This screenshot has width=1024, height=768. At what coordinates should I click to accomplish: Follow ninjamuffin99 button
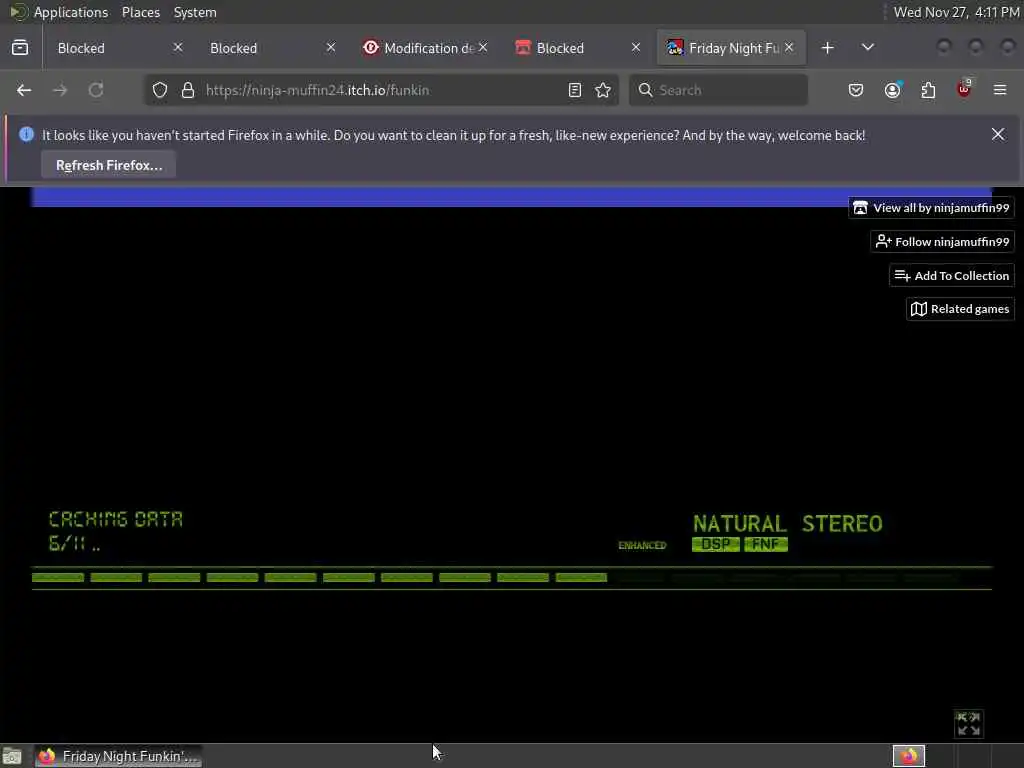[x=942, y=242]
